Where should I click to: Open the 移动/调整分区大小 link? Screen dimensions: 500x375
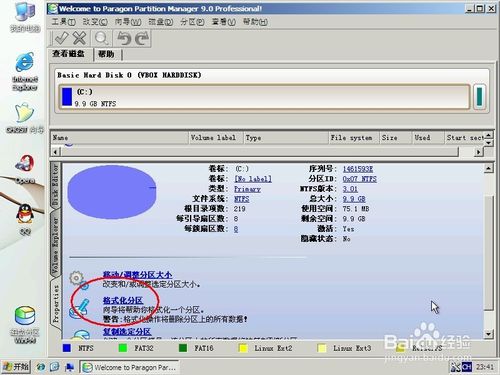pyautogui.click(x=137, y=275)
